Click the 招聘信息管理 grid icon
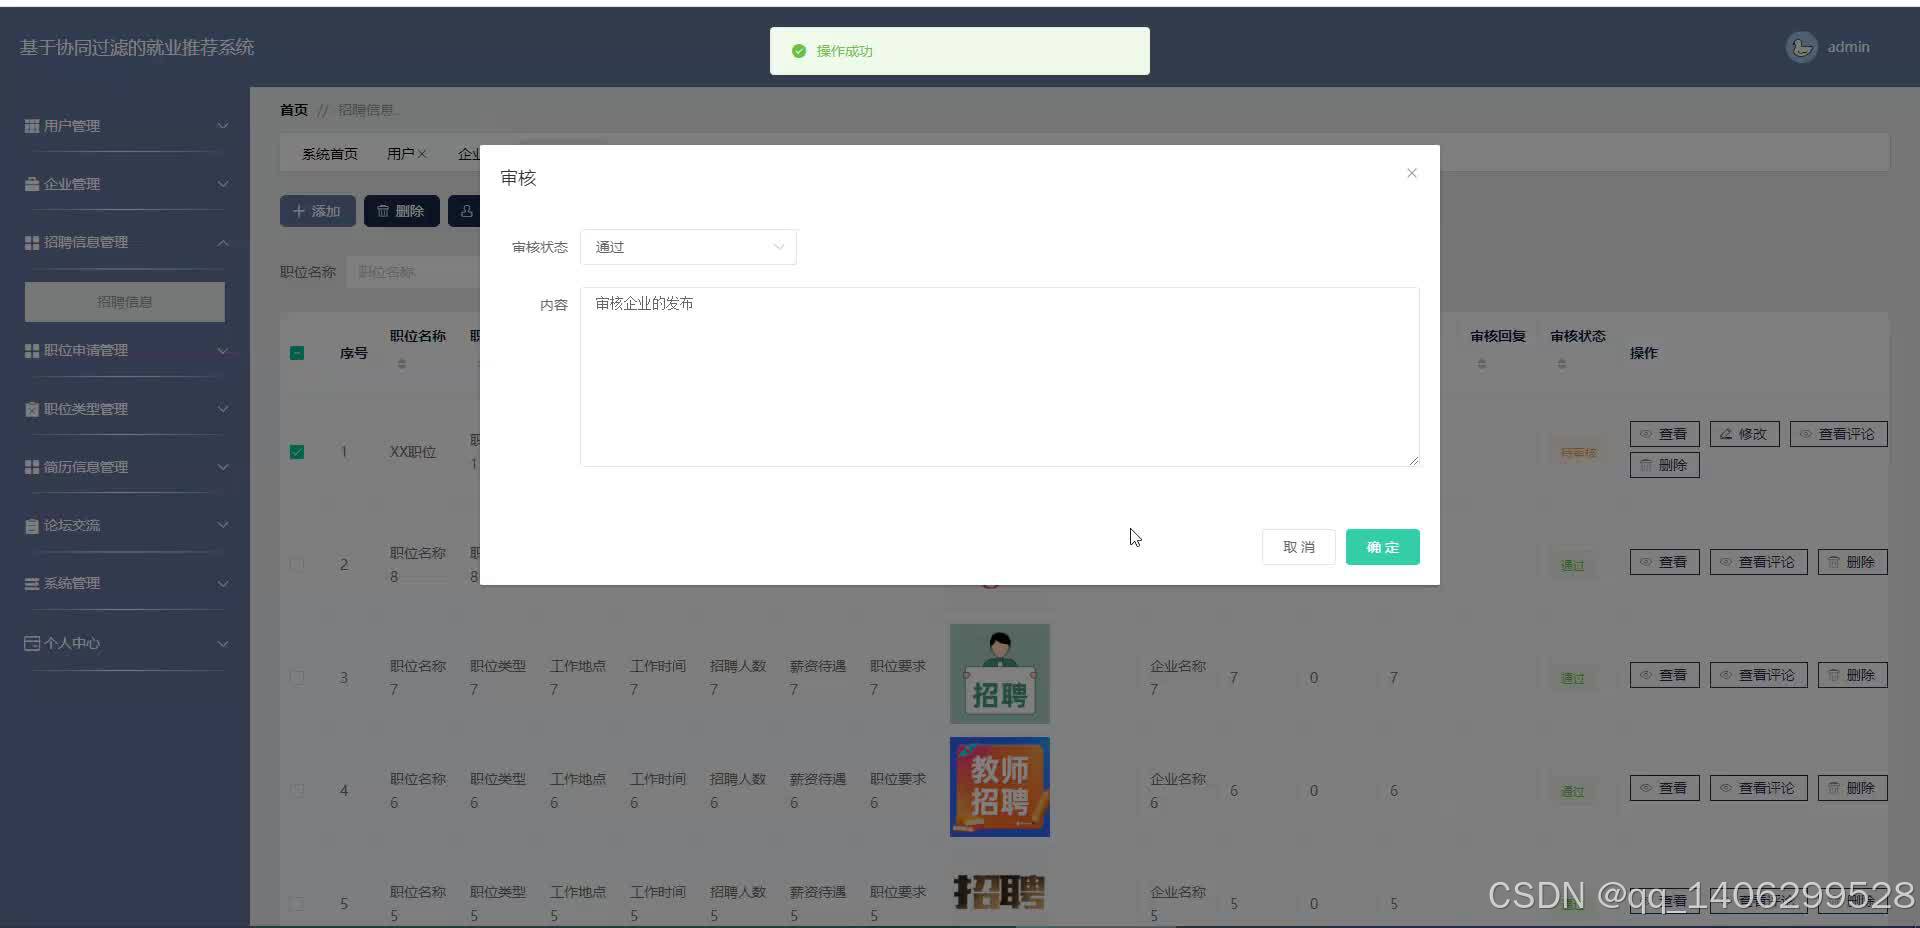The image size is (1920, 928). 32,242
